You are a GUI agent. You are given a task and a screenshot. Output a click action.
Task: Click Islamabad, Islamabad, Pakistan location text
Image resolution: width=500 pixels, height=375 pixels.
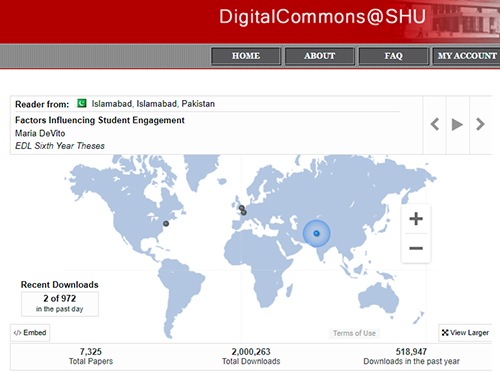[153, 104]
